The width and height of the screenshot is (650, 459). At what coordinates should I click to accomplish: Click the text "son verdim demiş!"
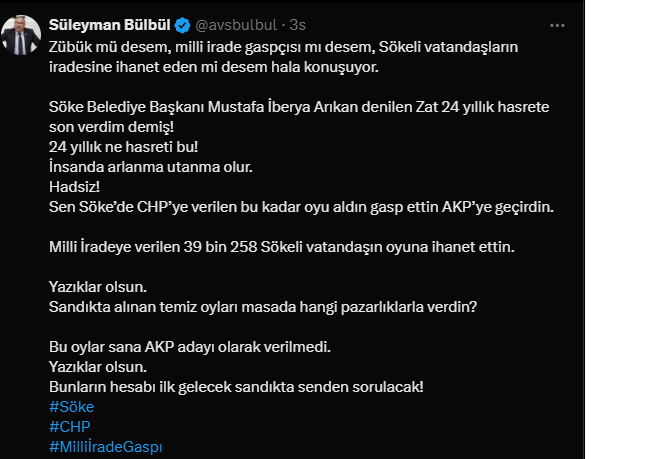click(x=111, y=127)
